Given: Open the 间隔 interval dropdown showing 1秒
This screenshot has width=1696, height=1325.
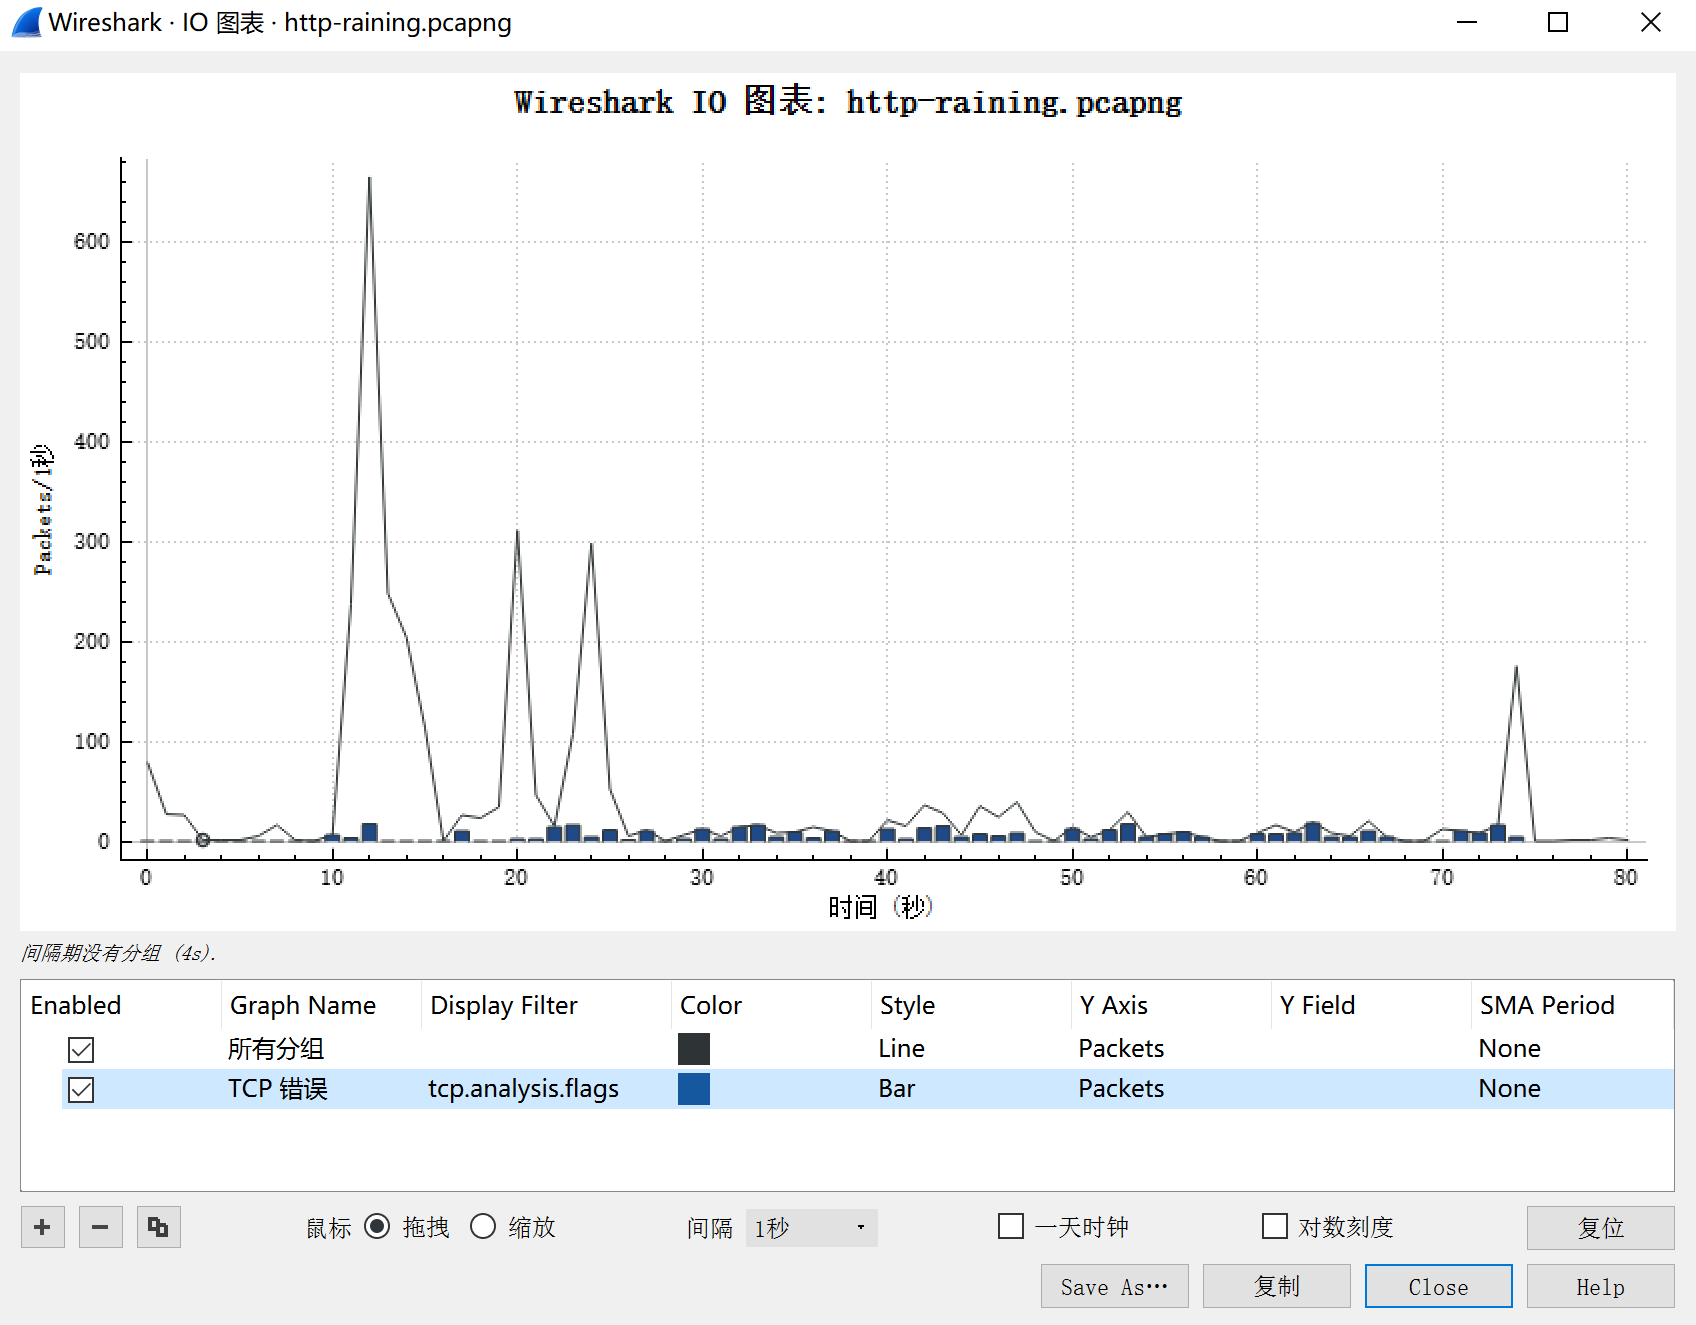Looking at the screenshot, I should pos(811,1228).
